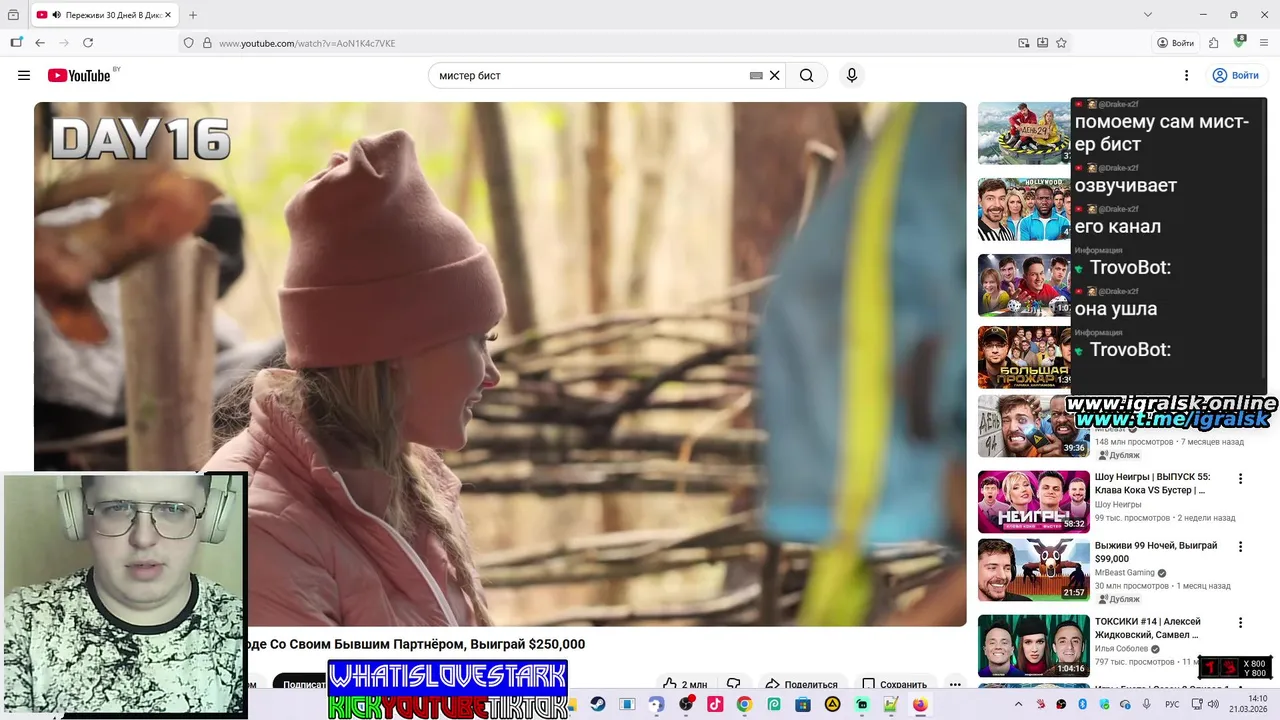The width and height of the screenshot is (1280, 720).
Task: Open Steam from the taskbar
Action: pos(598,704)
